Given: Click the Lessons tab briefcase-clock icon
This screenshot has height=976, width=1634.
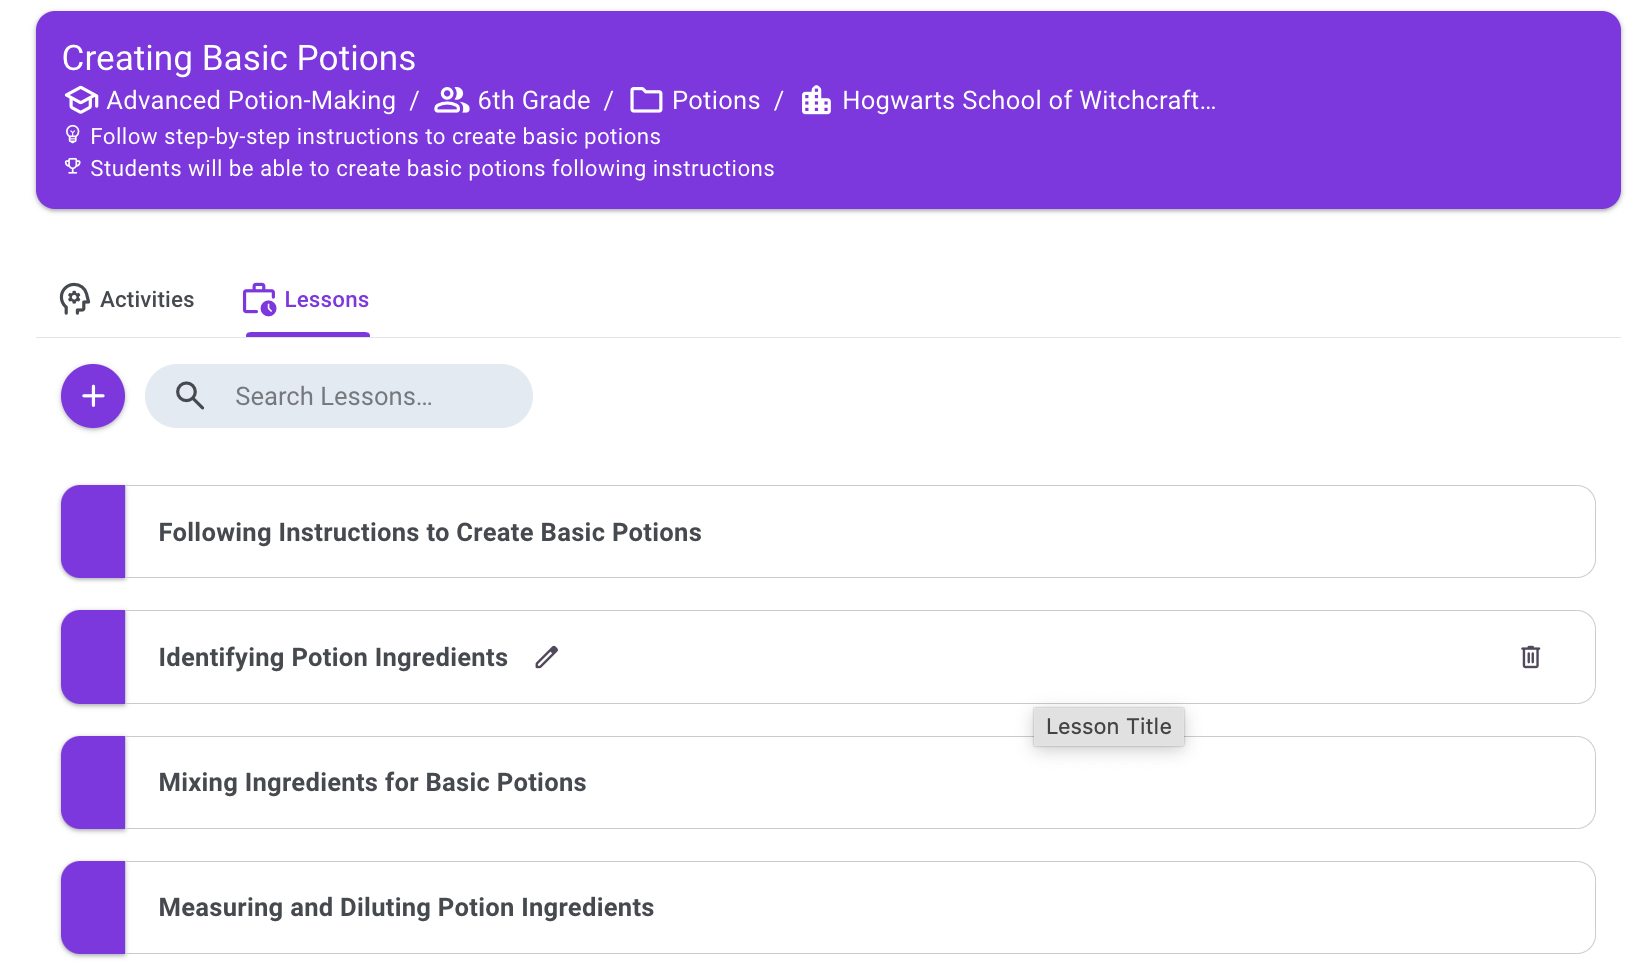Looking at the screenshot, I should pyautogui.click(x=259, y=299).
